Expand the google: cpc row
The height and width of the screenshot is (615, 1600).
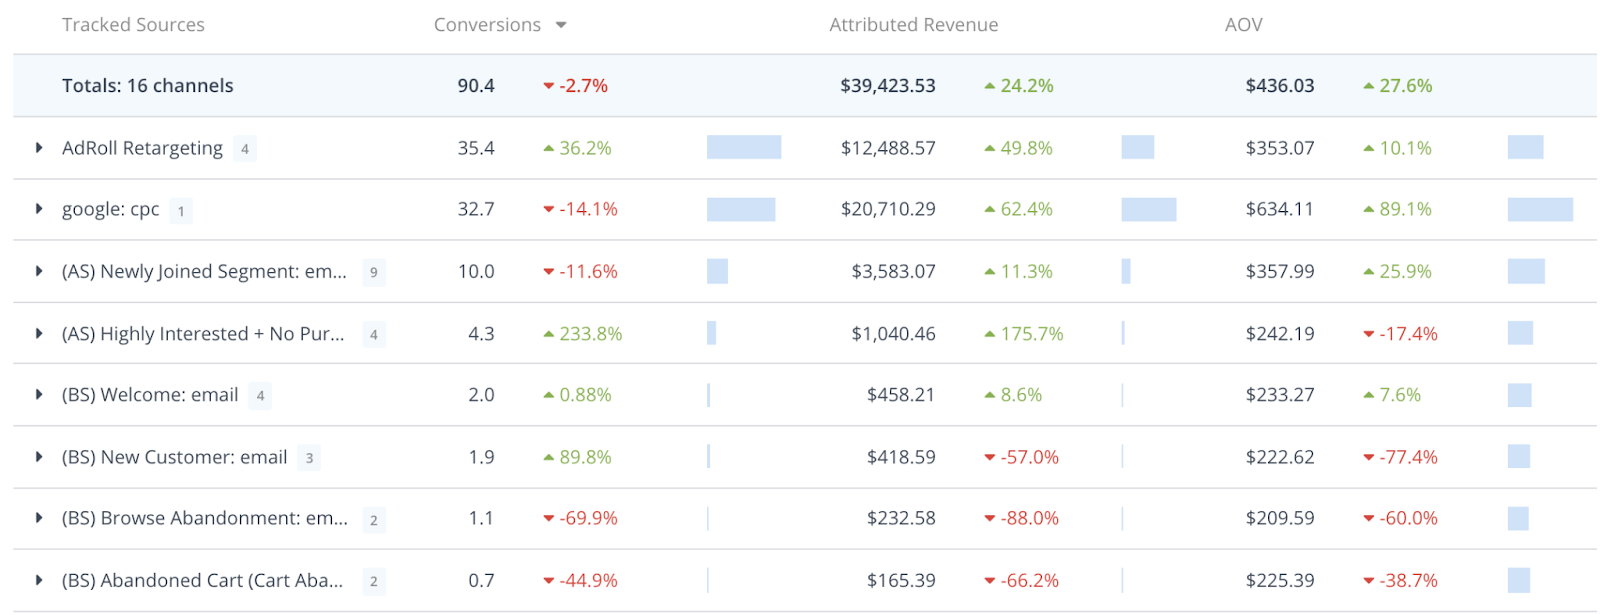pos(39,209)
